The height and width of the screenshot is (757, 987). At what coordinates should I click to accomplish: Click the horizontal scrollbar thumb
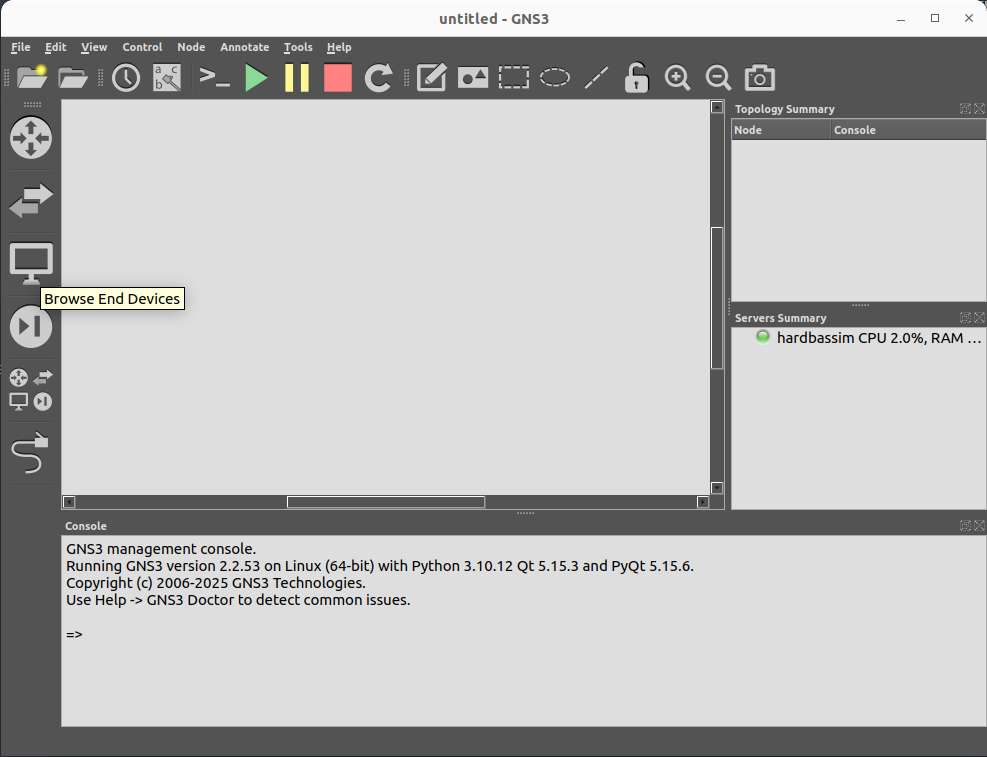click(x=386, y=502)
